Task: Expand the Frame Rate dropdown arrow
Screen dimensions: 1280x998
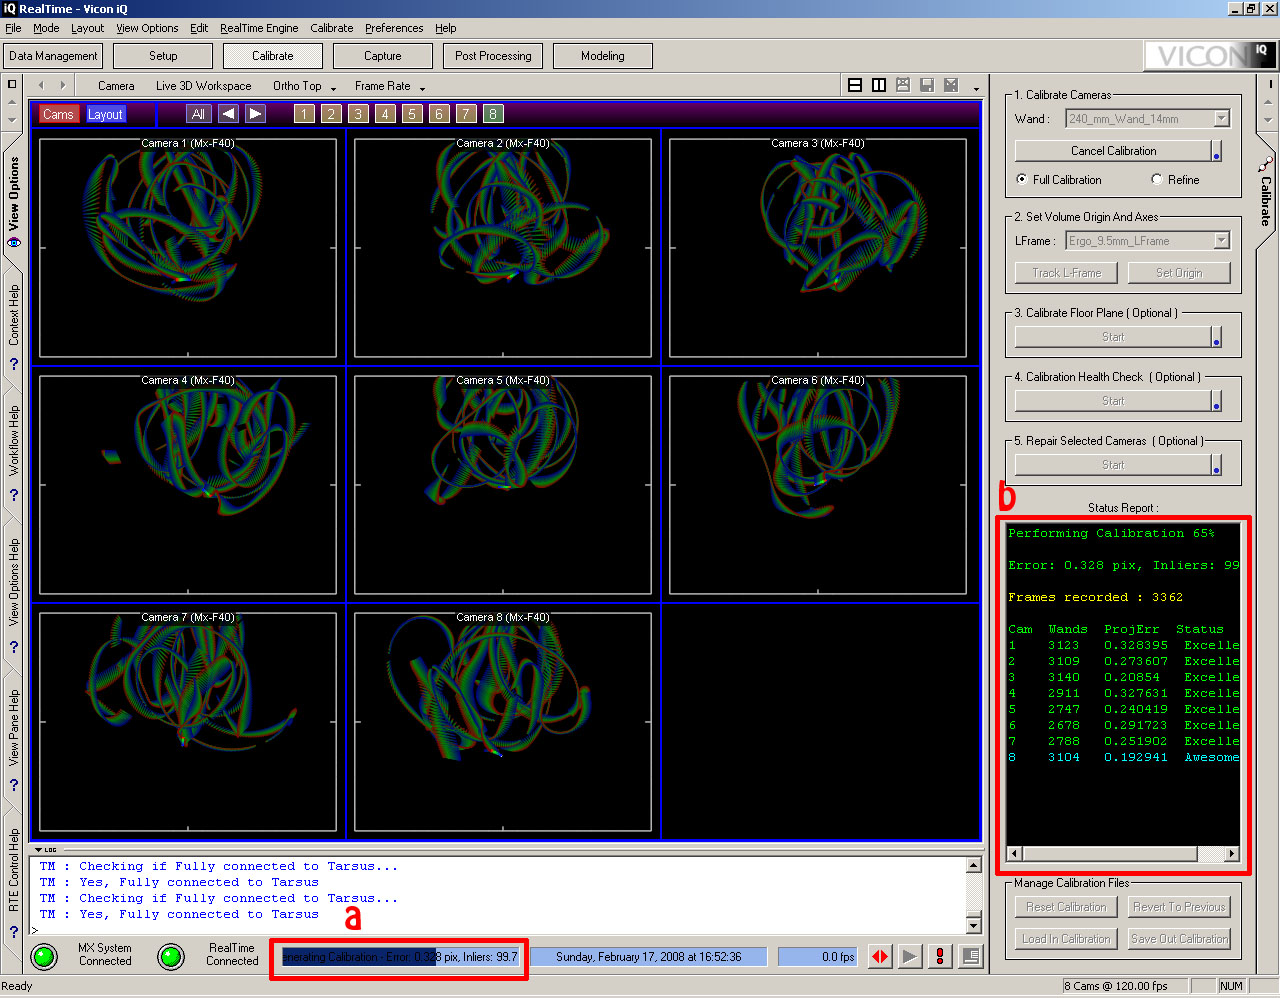Action: click(422, 88)
